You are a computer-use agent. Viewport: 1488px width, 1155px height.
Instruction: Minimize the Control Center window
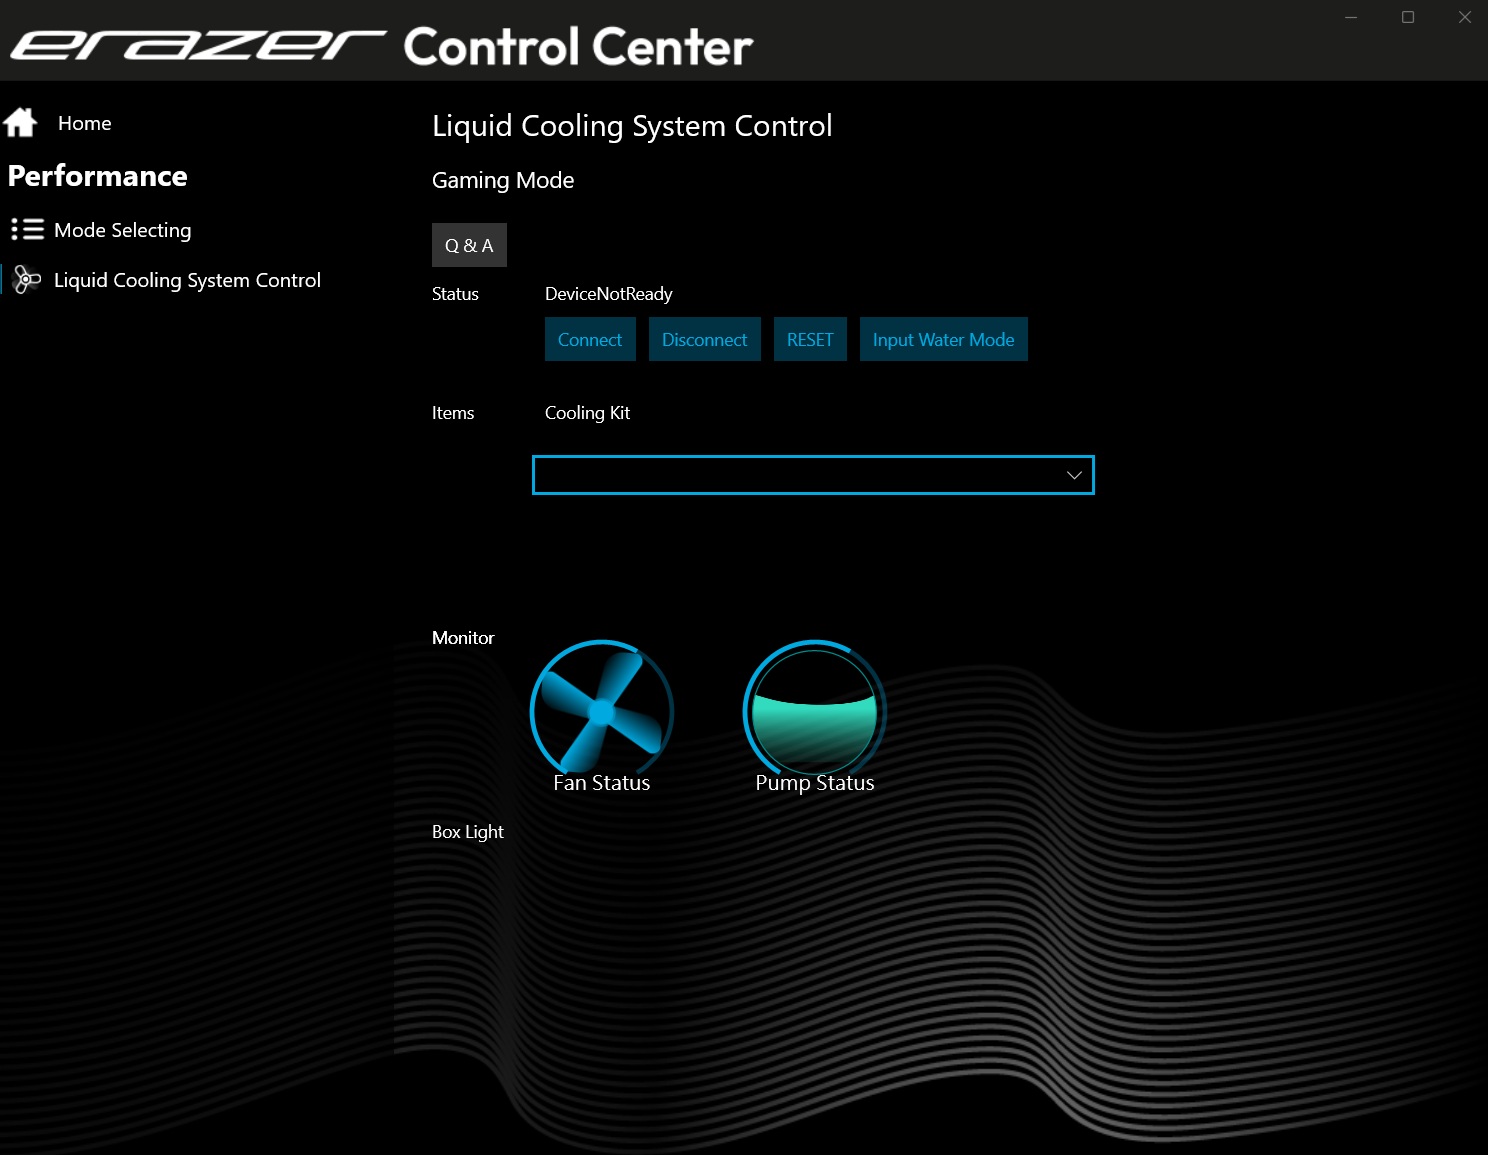pos(1351,17)
